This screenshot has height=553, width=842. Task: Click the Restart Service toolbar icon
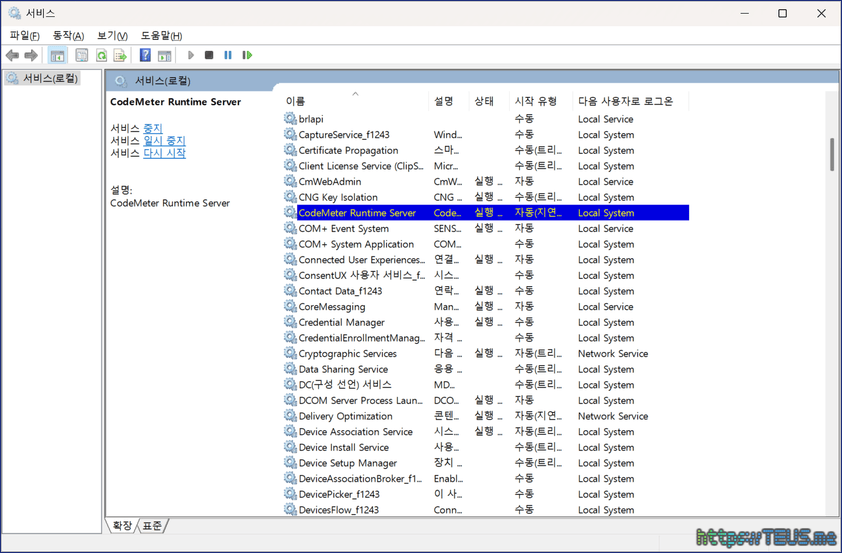(x=247, y=56)
